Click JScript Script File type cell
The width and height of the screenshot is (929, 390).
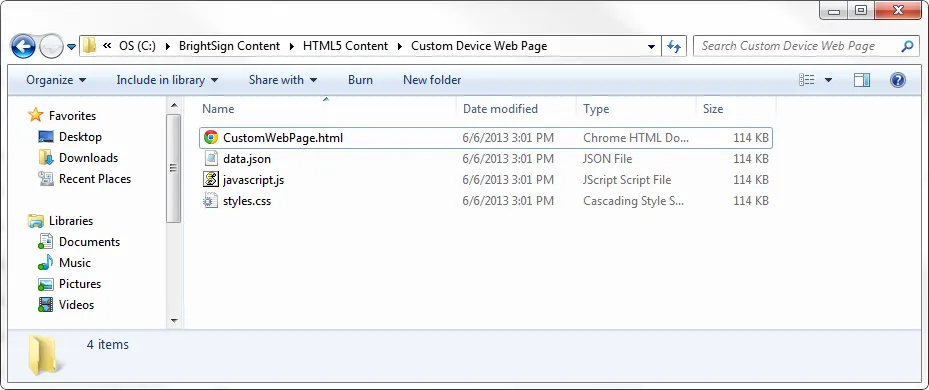[x=627, y=180]
